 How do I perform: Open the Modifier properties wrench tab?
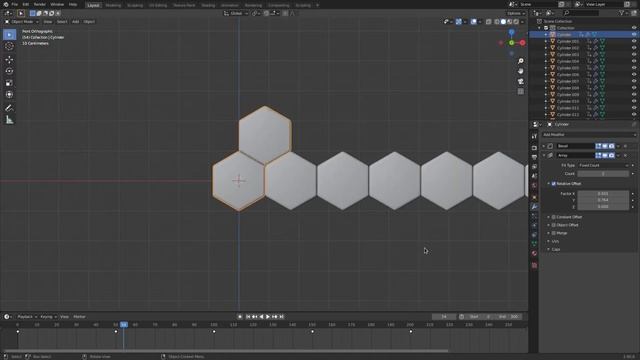click(x=534, y=207)
